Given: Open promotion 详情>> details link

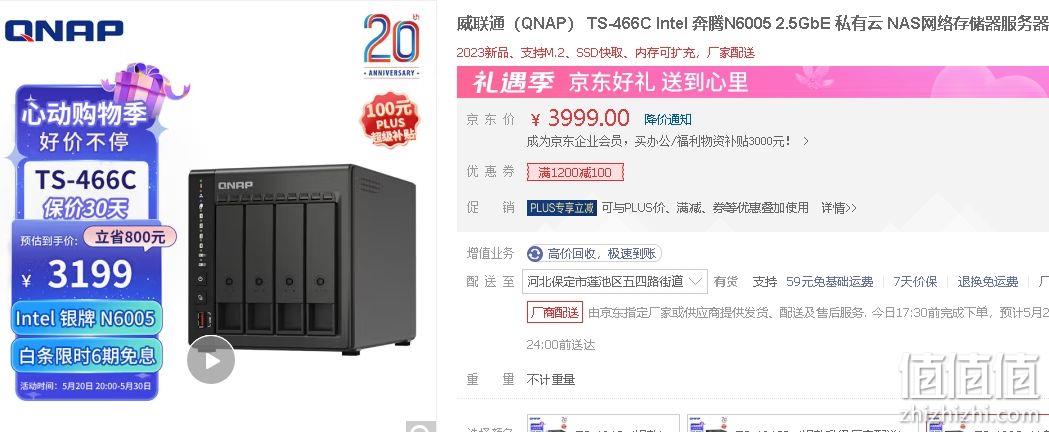Looking at the screenshot, I should 838,208.
